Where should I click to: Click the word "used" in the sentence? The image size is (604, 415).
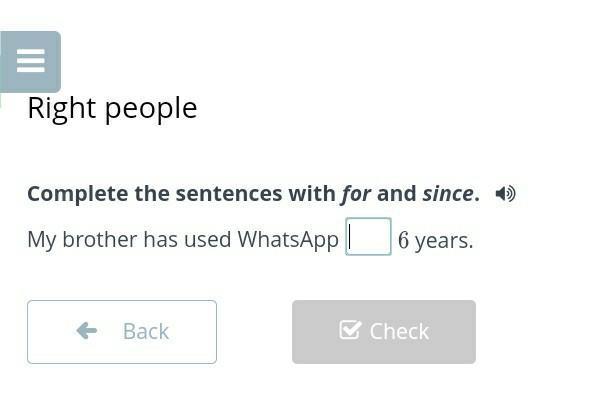click(x=208, y=240)
